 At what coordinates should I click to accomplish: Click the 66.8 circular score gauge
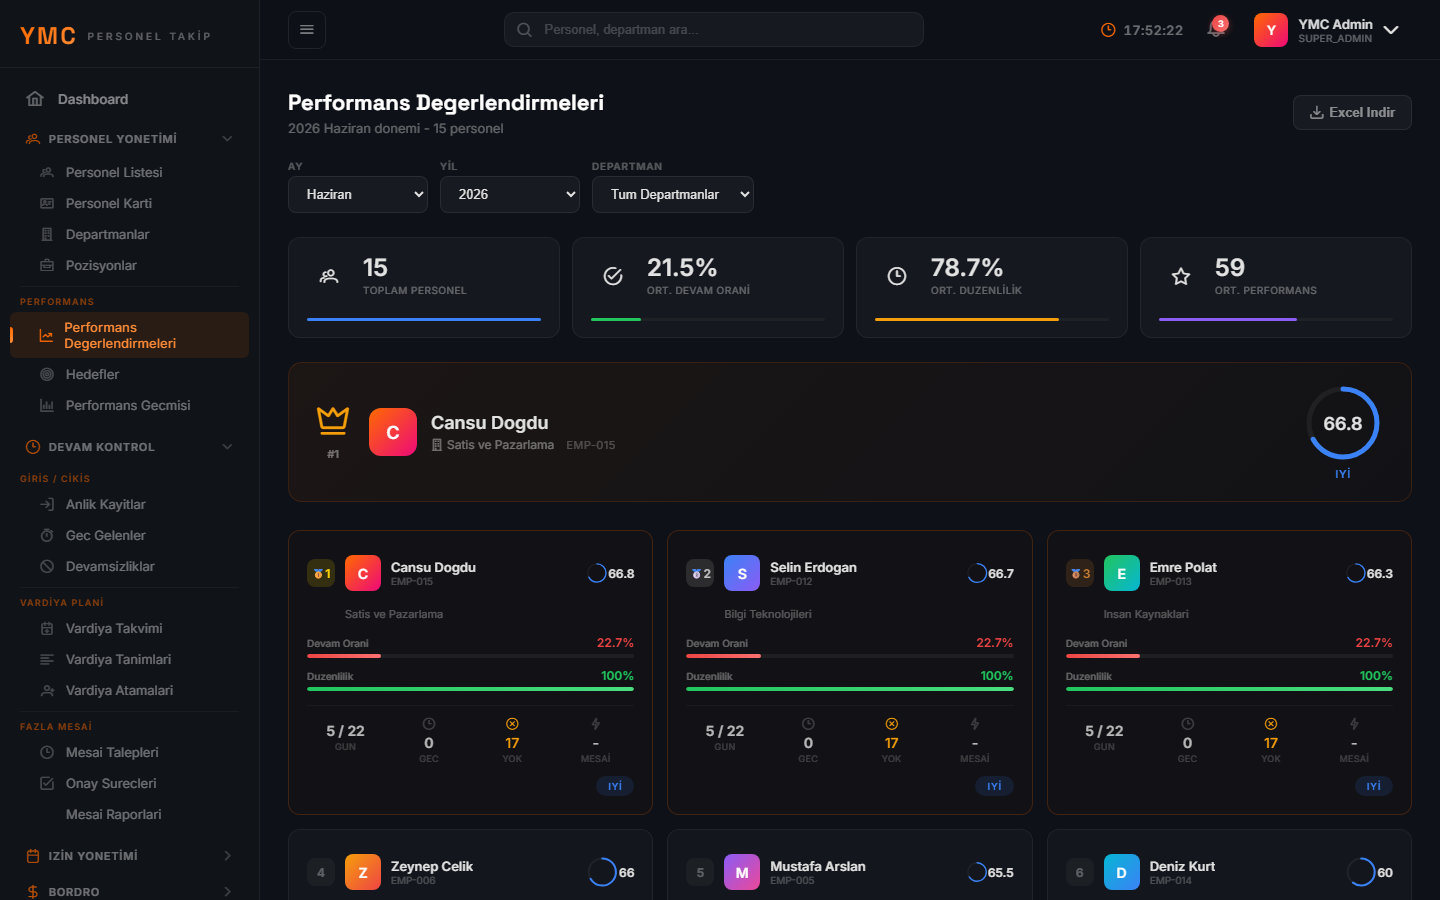pyautogui.click(x=1343, y=423)
